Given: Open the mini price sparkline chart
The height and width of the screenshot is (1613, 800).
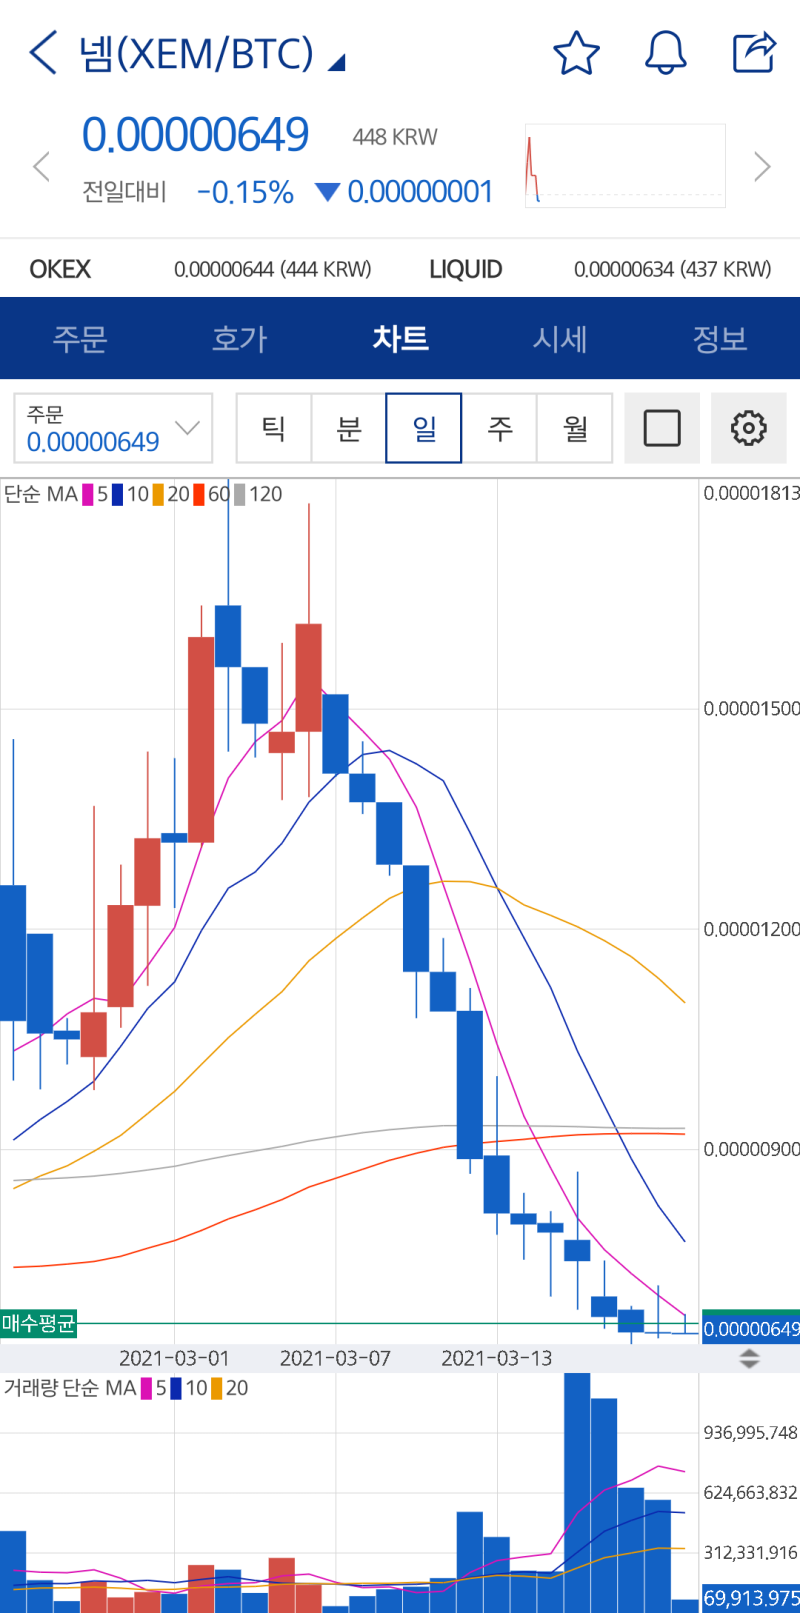Looking at the screenshot, I should point(625,166).
